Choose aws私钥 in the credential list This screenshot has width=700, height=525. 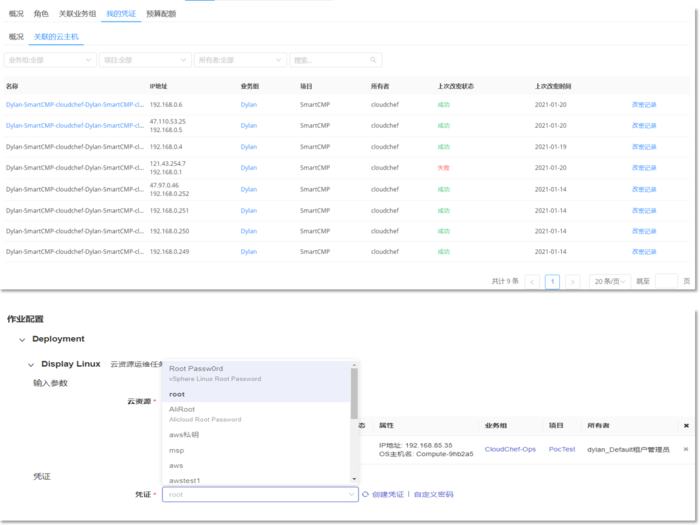(257, 434)
